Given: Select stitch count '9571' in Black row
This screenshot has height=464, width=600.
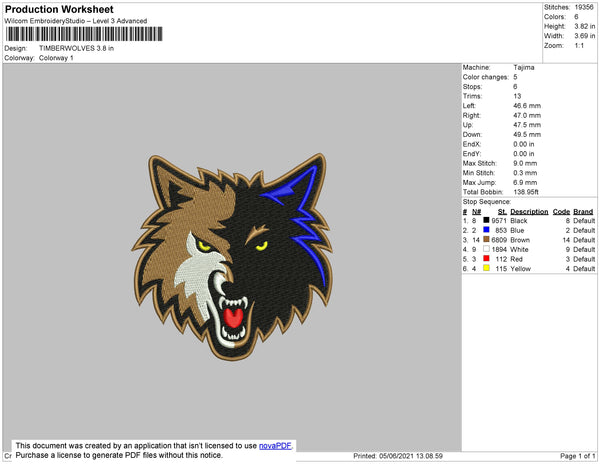Looking at the screenshot, I should click(499, 221).
